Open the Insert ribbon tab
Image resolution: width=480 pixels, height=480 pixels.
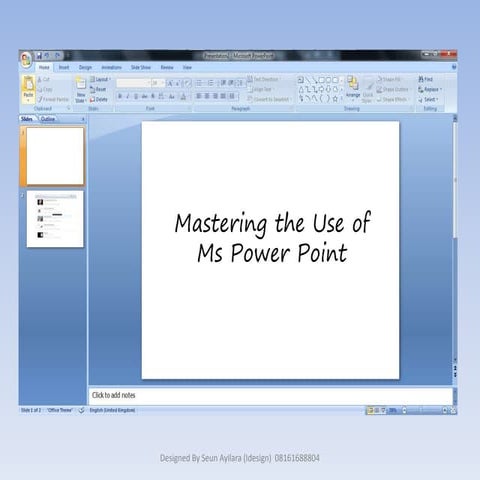[64, 67]
